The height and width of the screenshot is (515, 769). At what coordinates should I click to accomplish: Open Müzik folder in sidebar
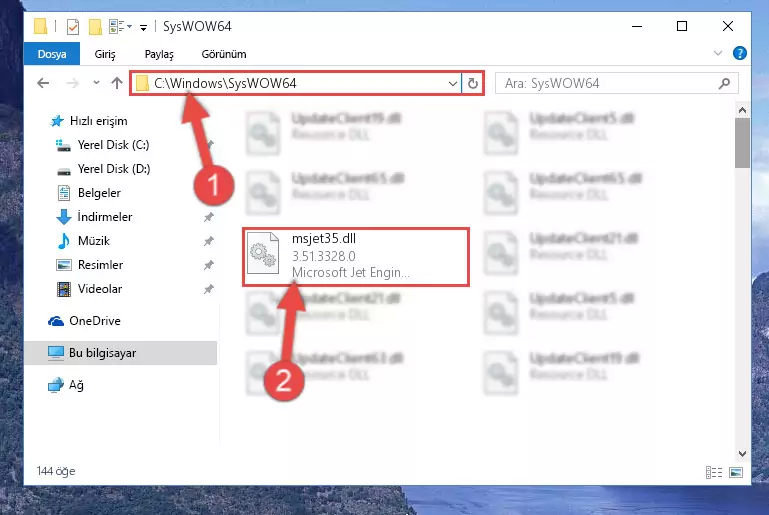(94, 241)
